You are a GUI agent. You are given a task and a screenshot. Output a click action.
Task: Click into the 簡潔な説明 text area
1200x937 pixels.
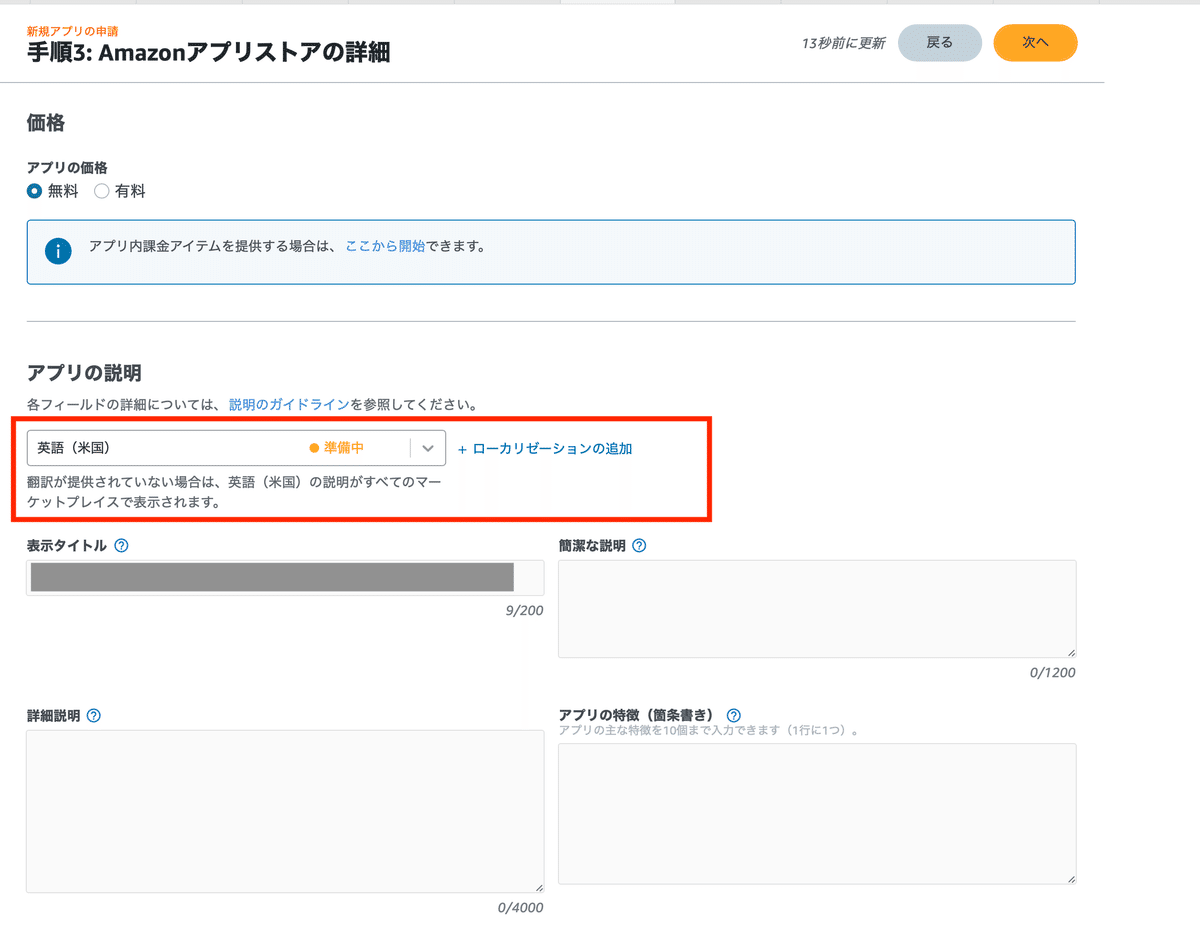817,609
